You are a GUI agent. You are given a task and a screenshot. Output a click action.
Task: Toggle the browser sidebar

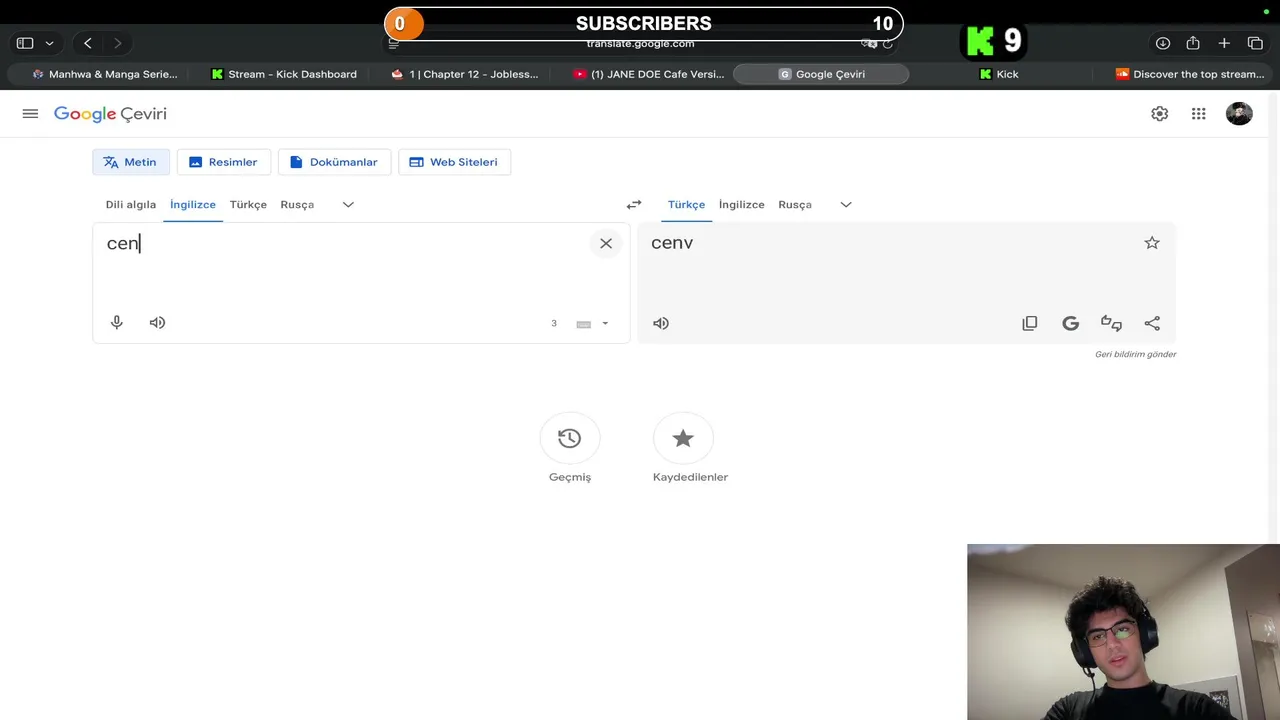click(25, 43)
